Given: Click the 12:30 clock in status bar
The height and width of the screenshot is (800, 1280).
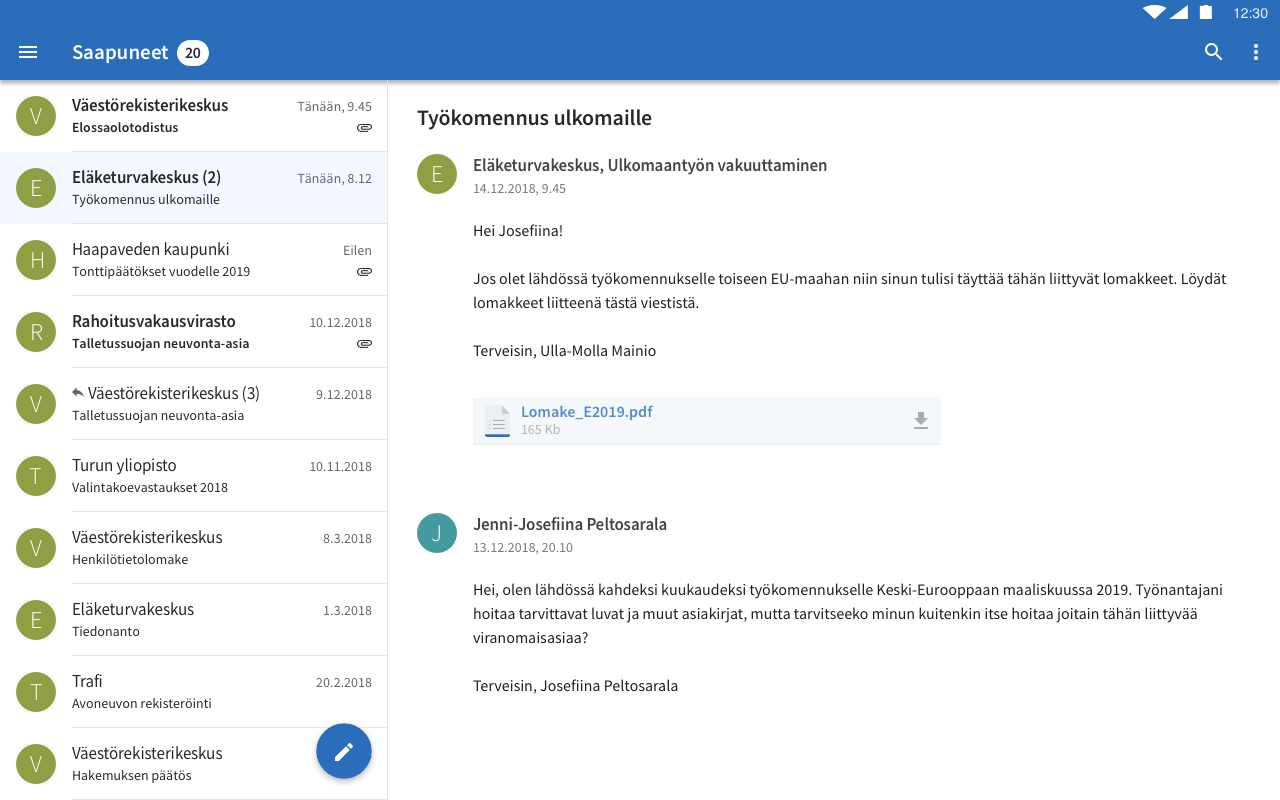Looking at the screenshot, I should 1250,13.
